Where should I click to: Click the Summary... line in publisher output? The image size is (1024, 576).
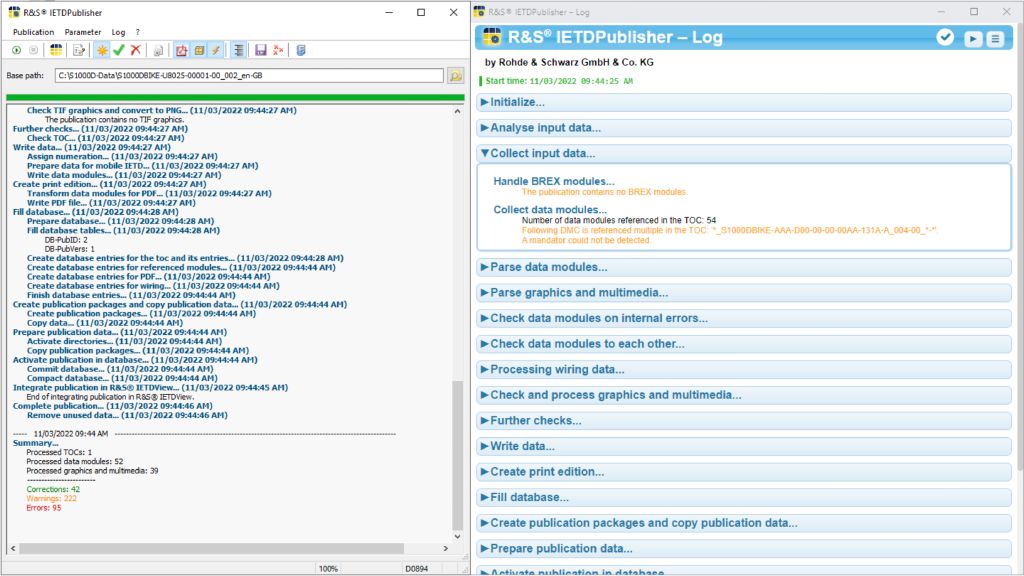[35, 443]
